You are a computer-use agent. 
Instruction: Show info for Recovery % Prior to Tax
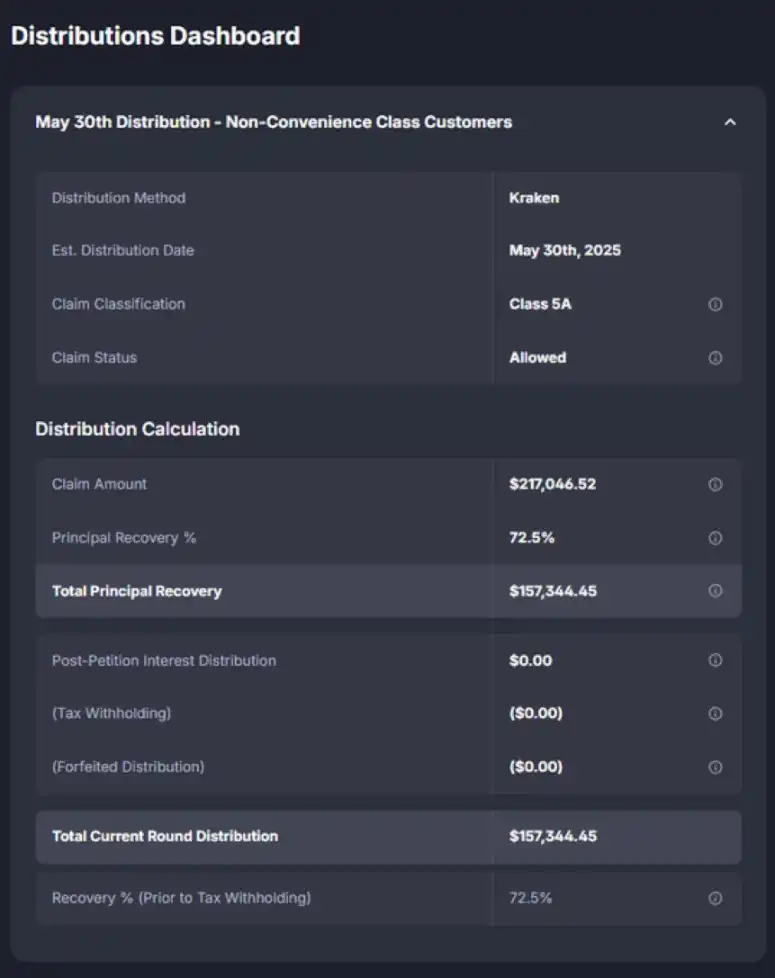coord(715,898)
